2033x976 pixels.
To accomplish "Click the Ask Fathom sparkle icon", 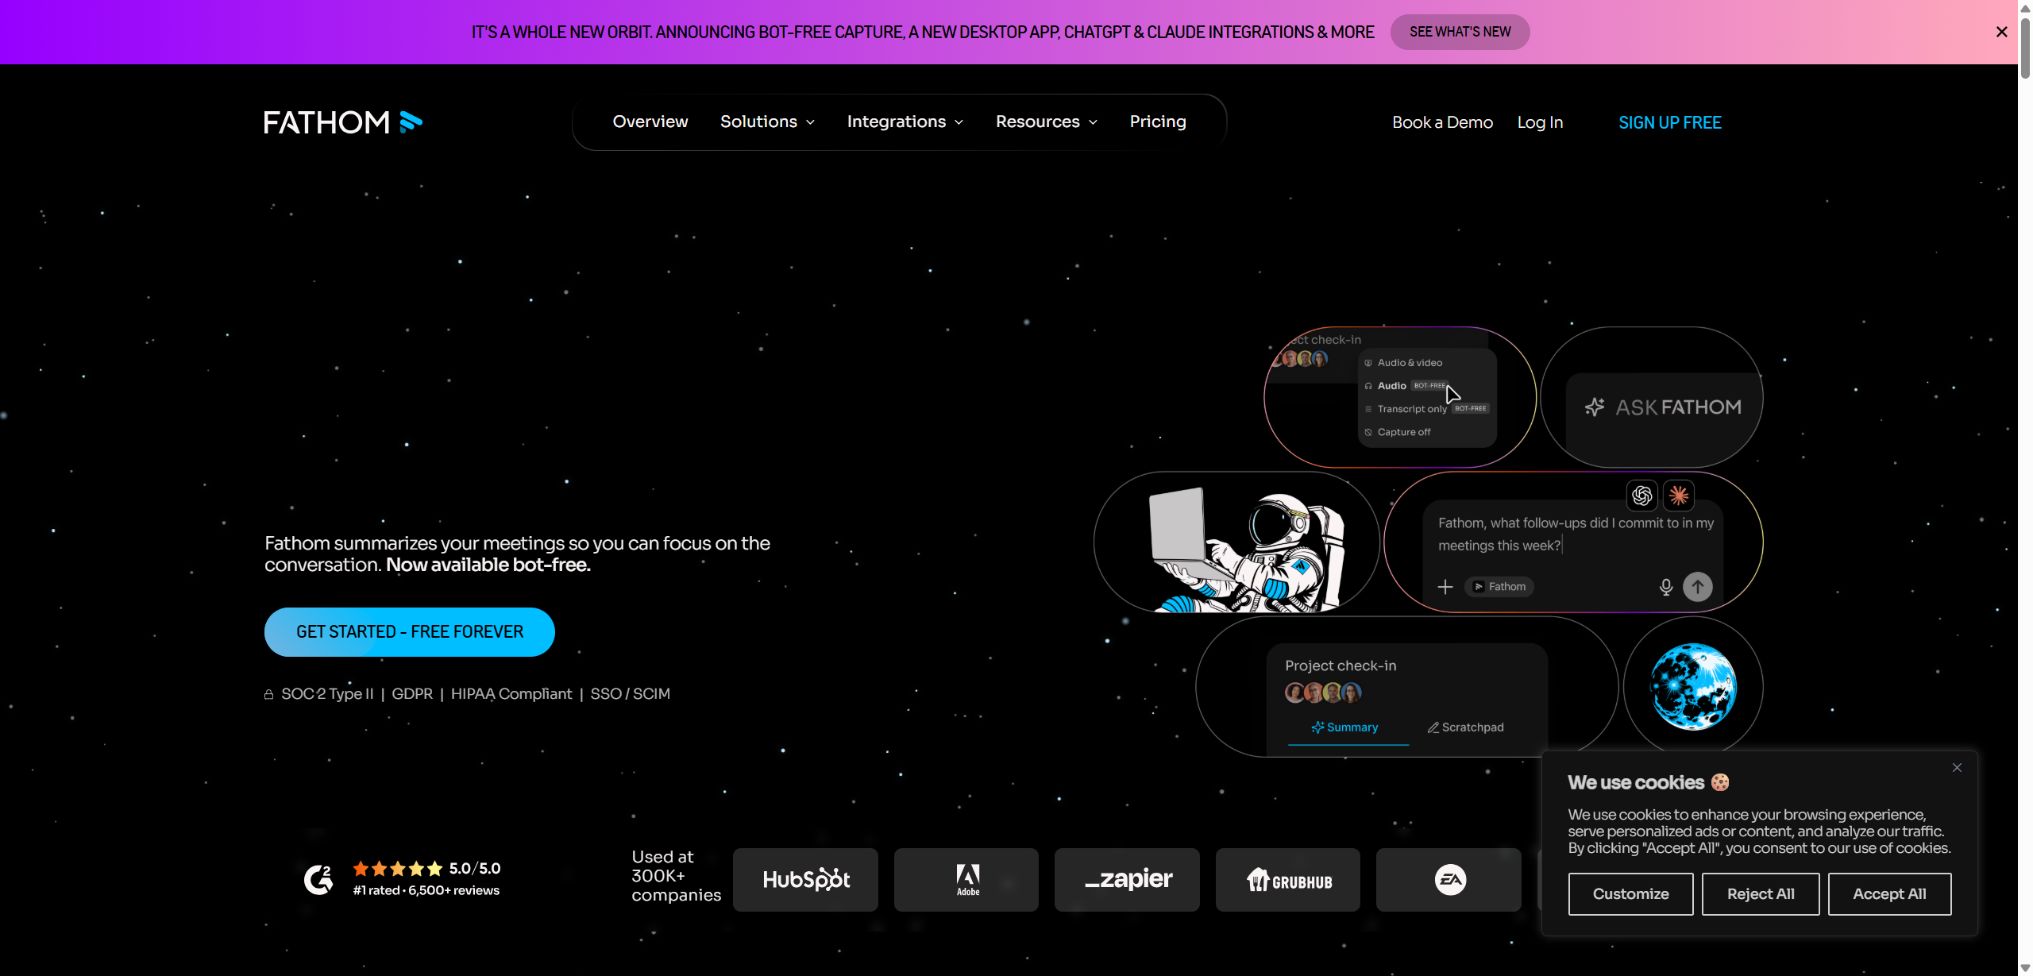I will [1595, 407].
